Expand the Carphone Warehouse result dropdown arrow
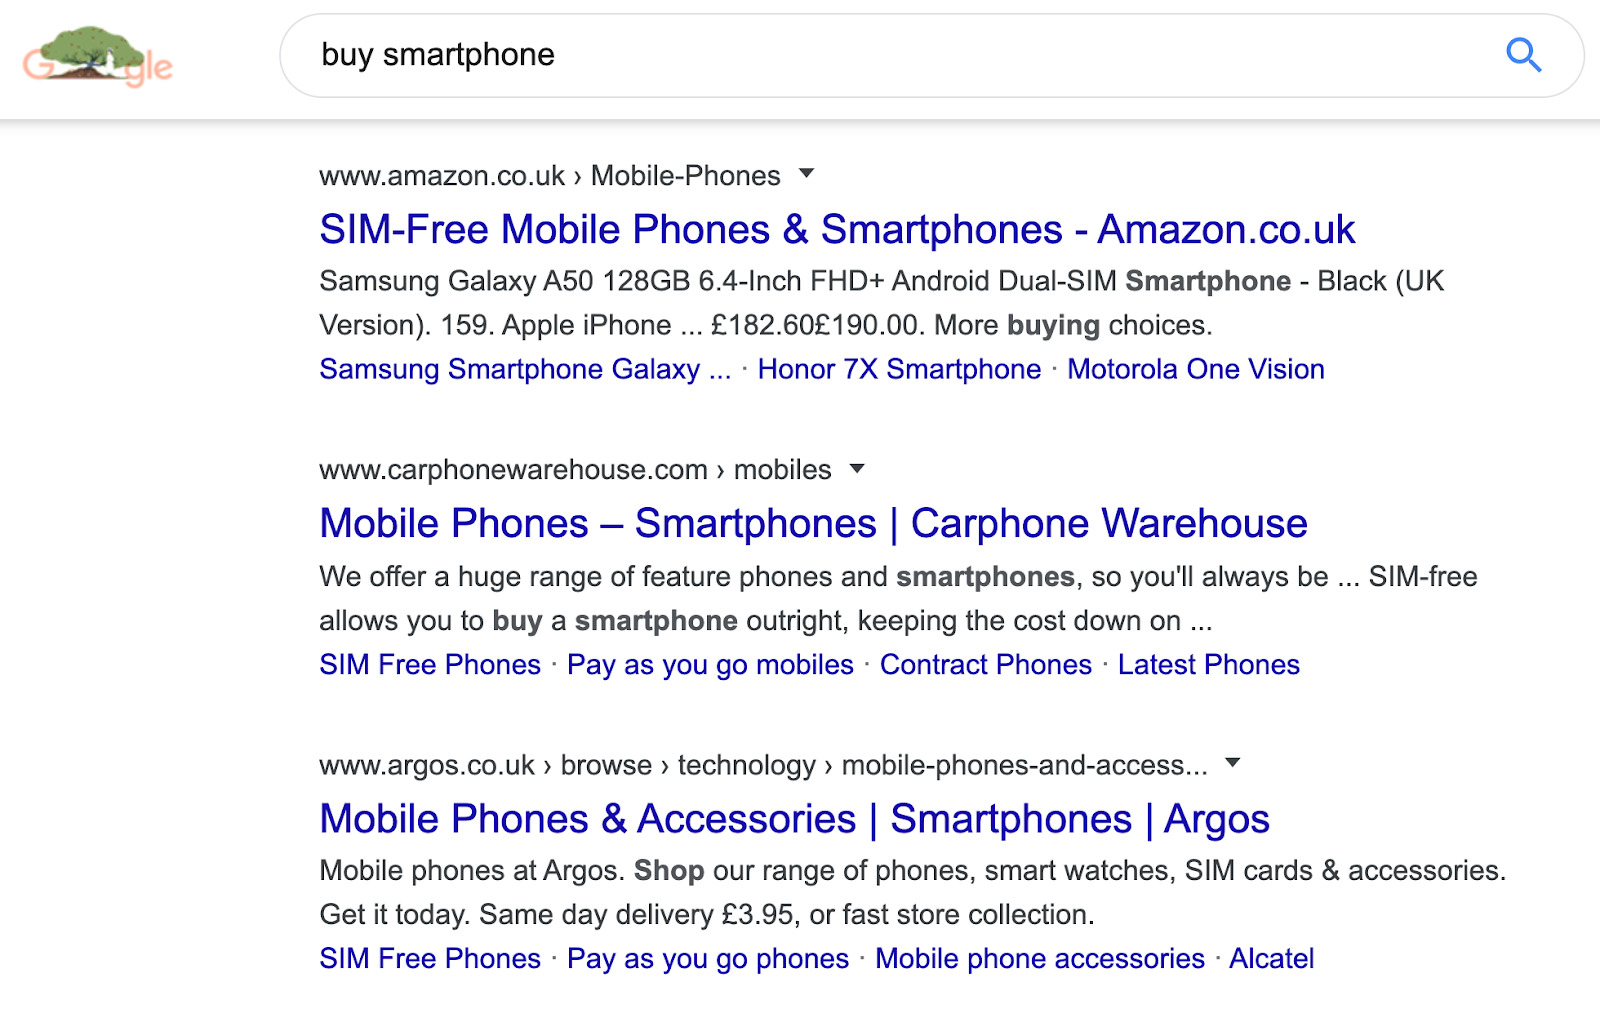Screen dimensions: 1600x1009 (857, 468)
